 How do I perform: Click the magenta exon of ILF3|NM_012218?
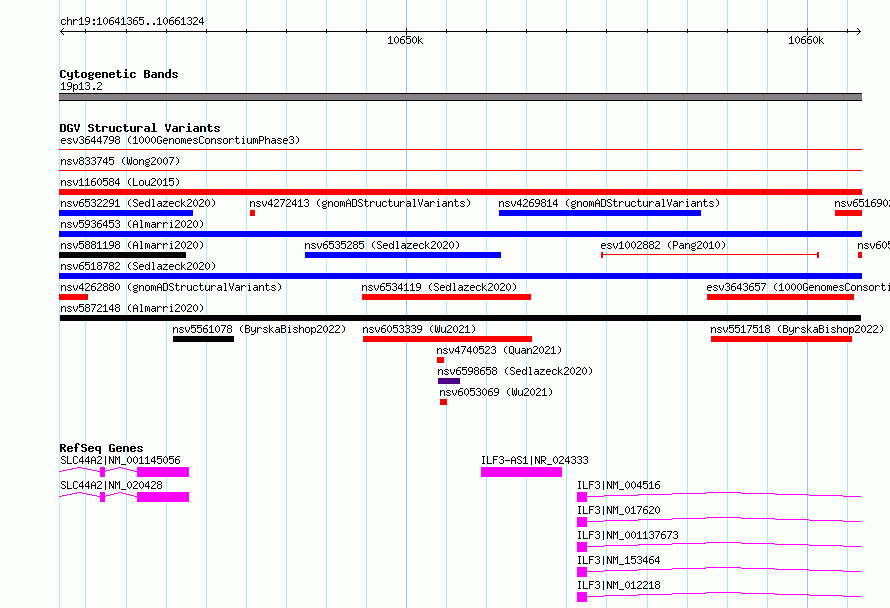[x=582, y=597]
